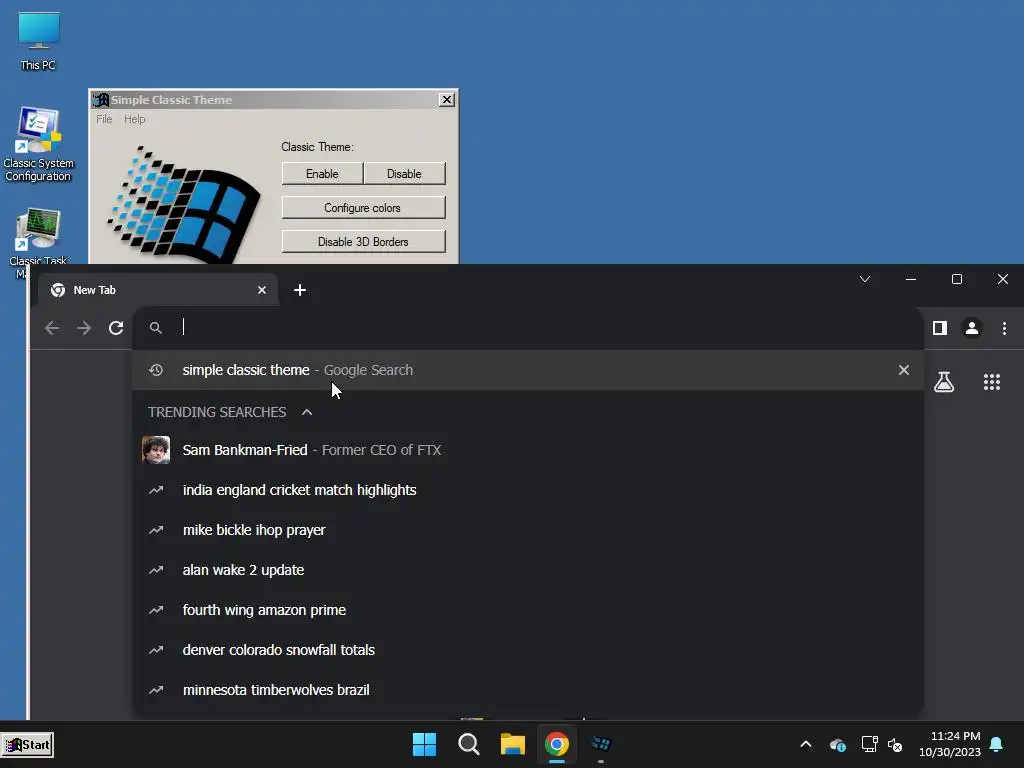Open File Explorer from taskbar

coord(513,744)
